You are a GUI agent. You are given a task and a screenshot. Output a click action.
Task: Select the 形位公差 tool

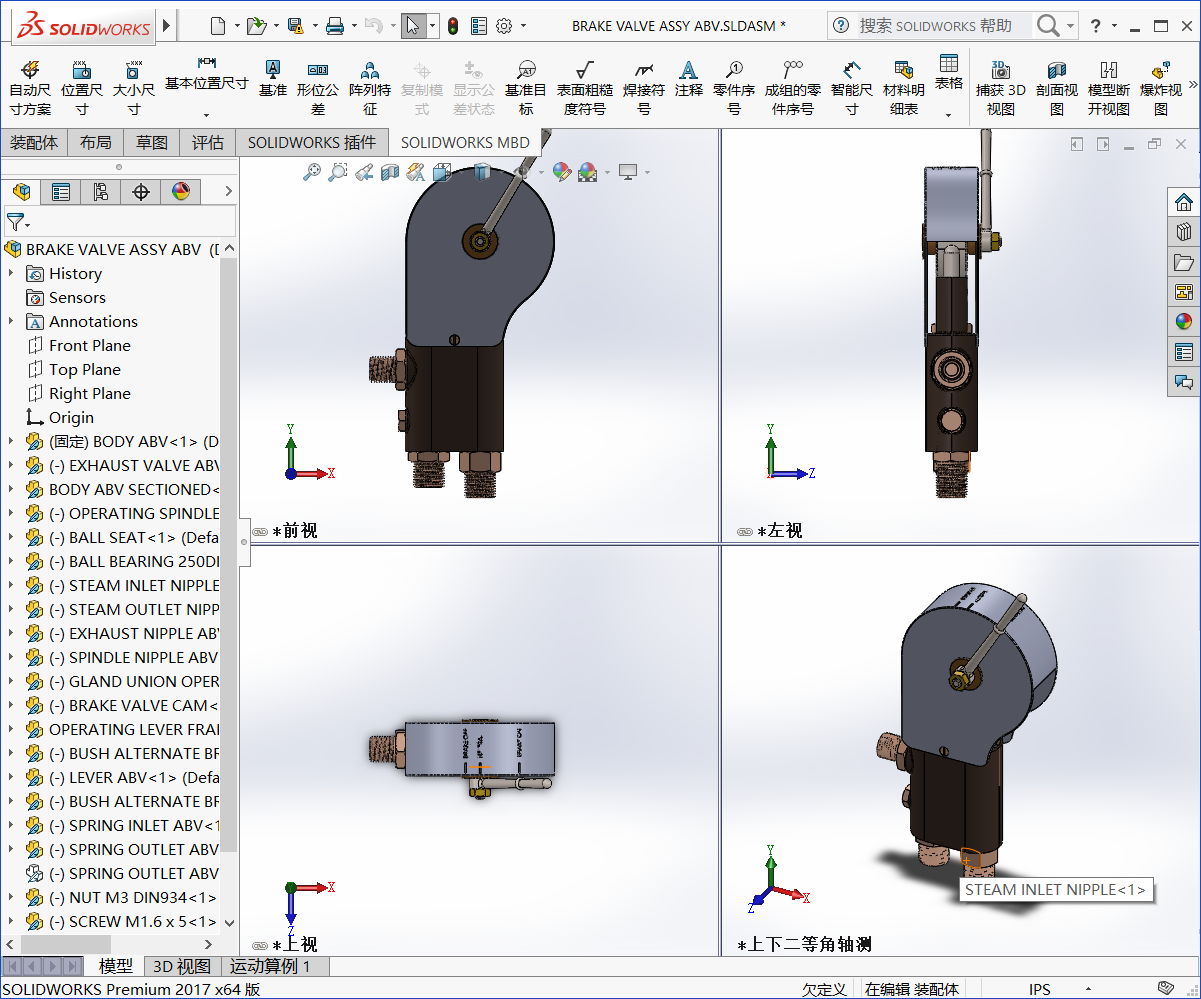pyautogui.click(x=318, y=86)
